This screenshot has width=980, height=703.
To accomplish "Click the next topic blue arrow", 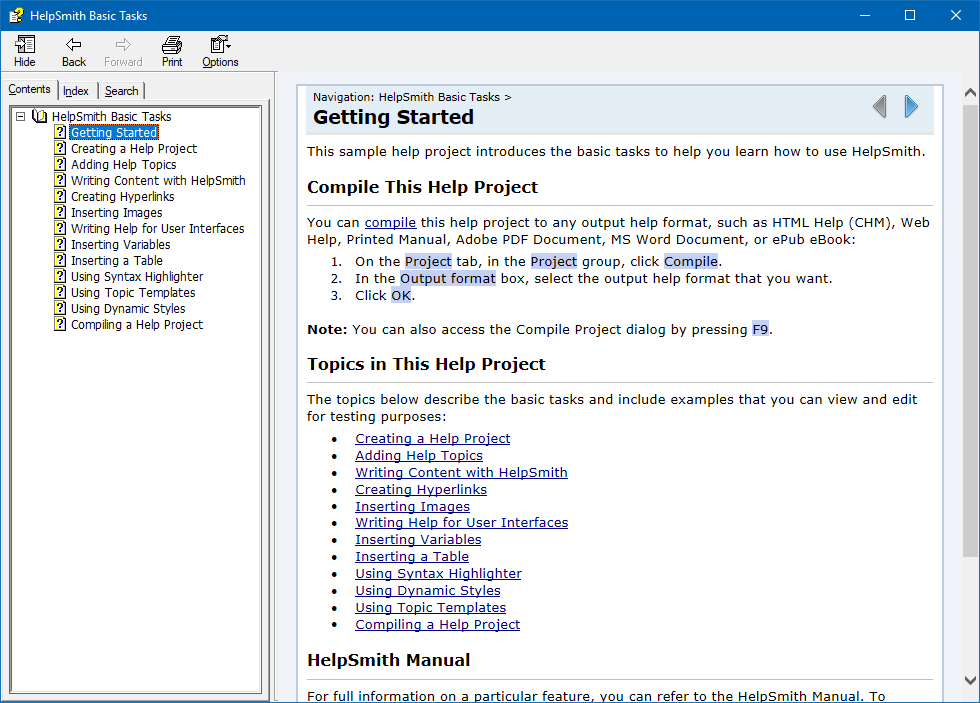I will (911, 106).
